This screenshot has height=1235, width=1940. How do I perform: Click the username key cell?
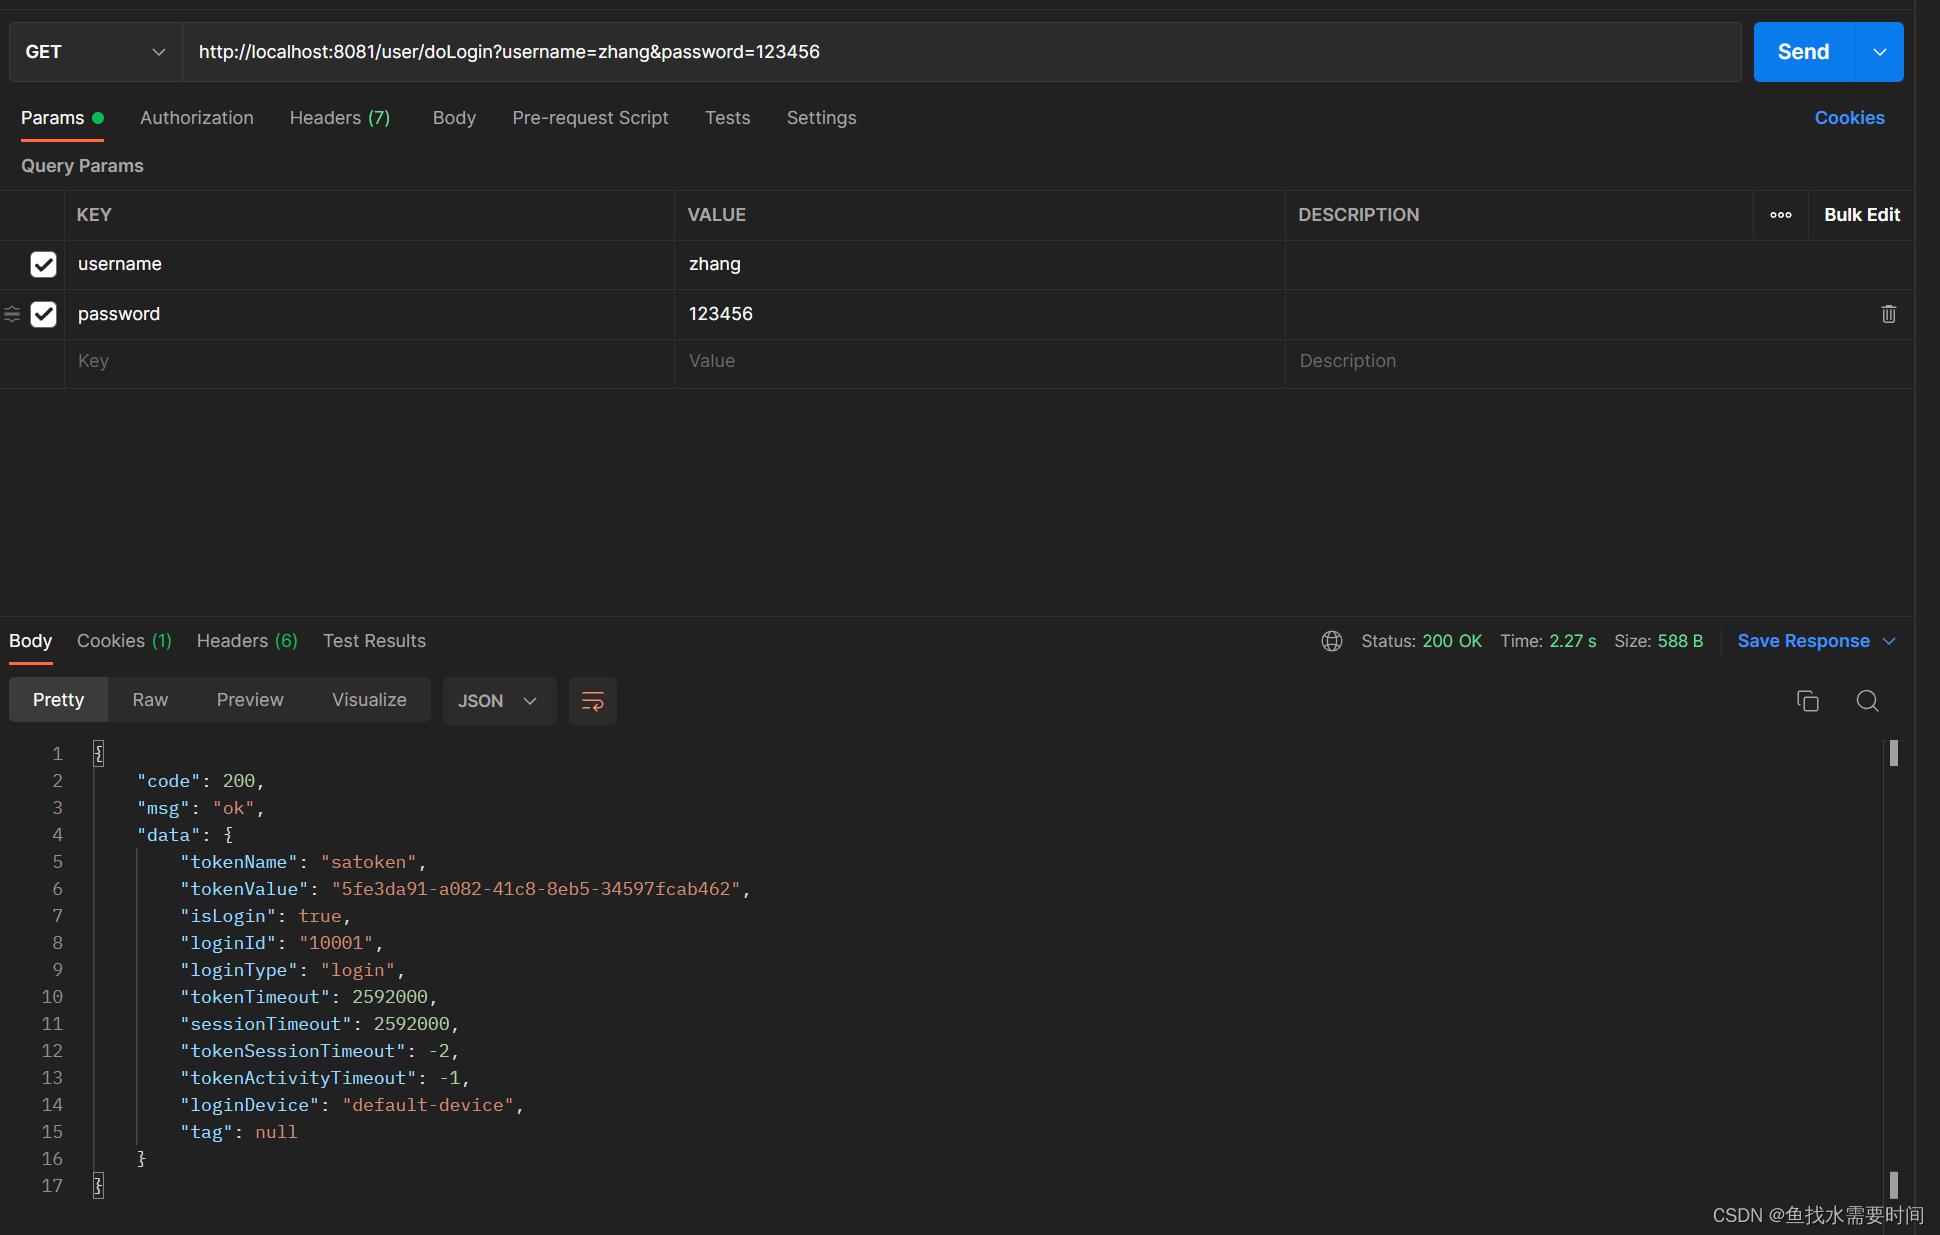pos(369,264)
